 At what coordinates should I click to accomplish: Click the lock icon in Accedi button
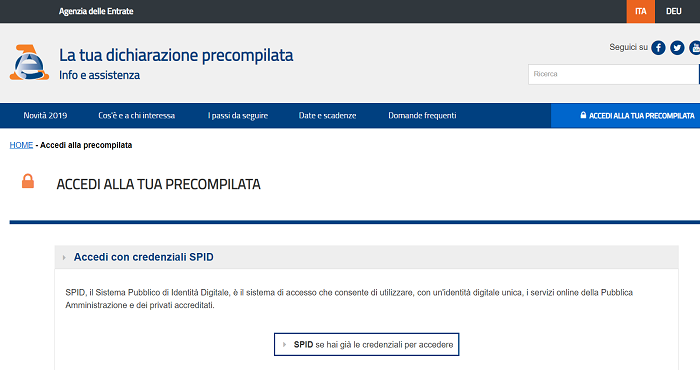click(583, 115)
